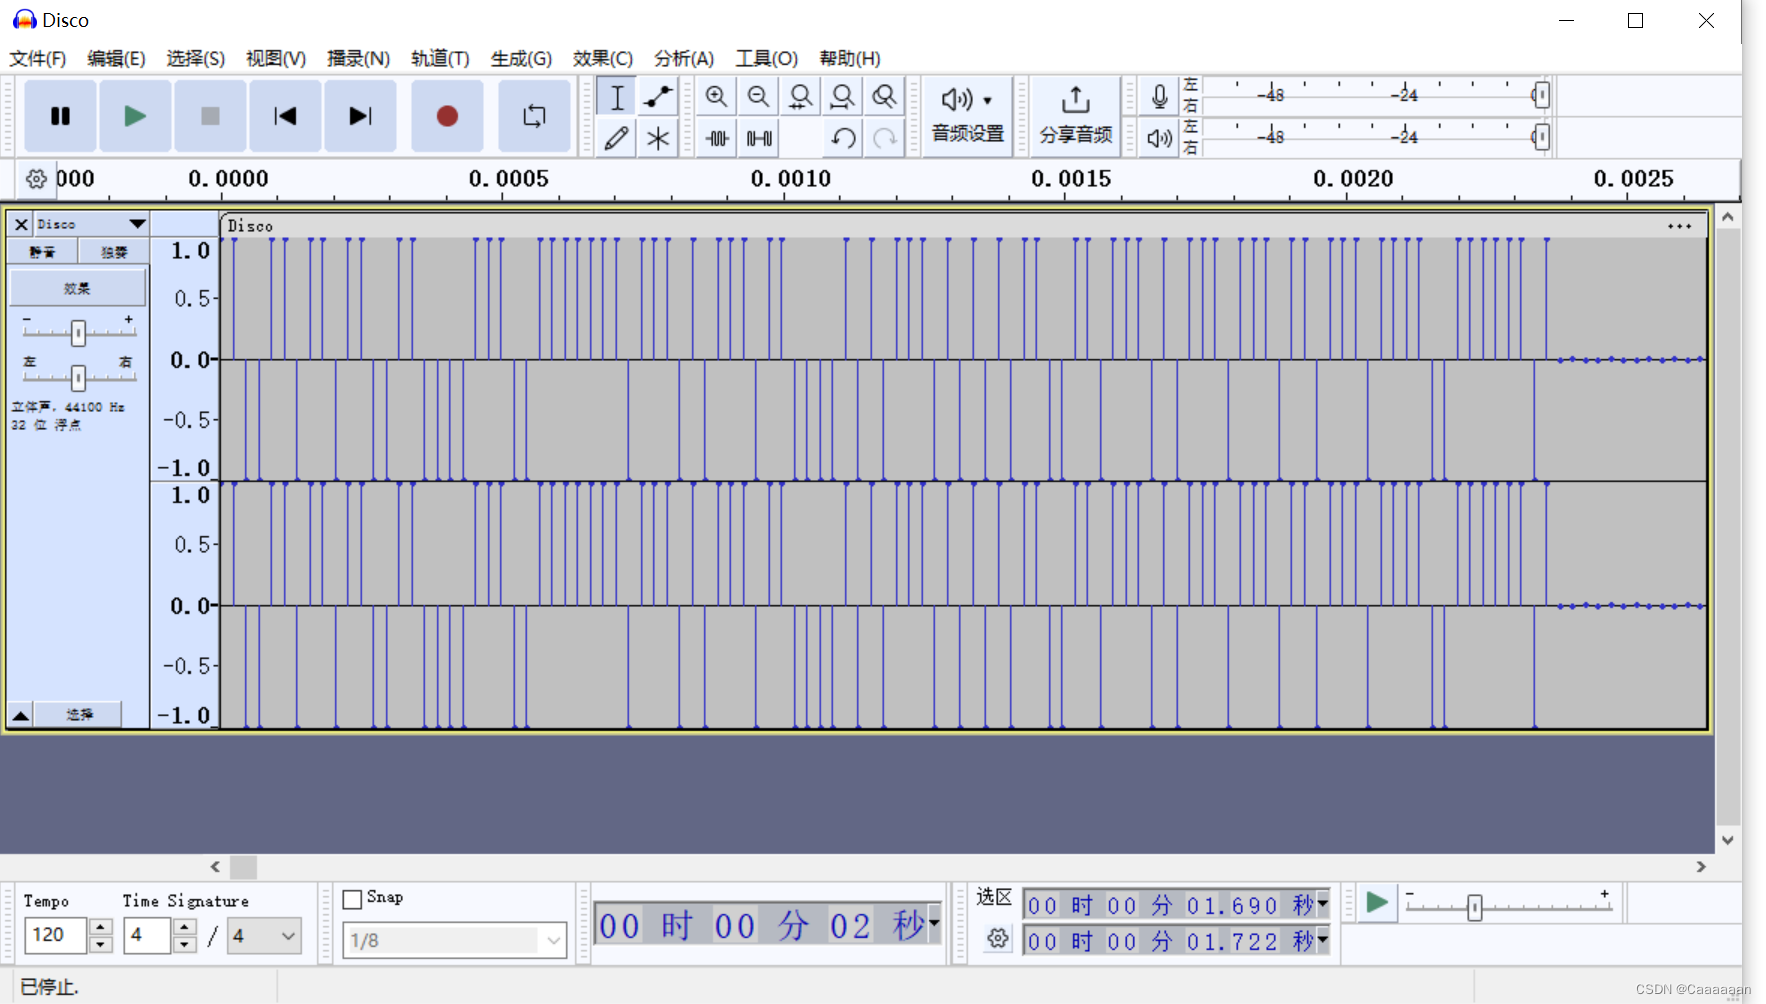Select the Multi-tool asterisk icon

[x=658, y=138]
